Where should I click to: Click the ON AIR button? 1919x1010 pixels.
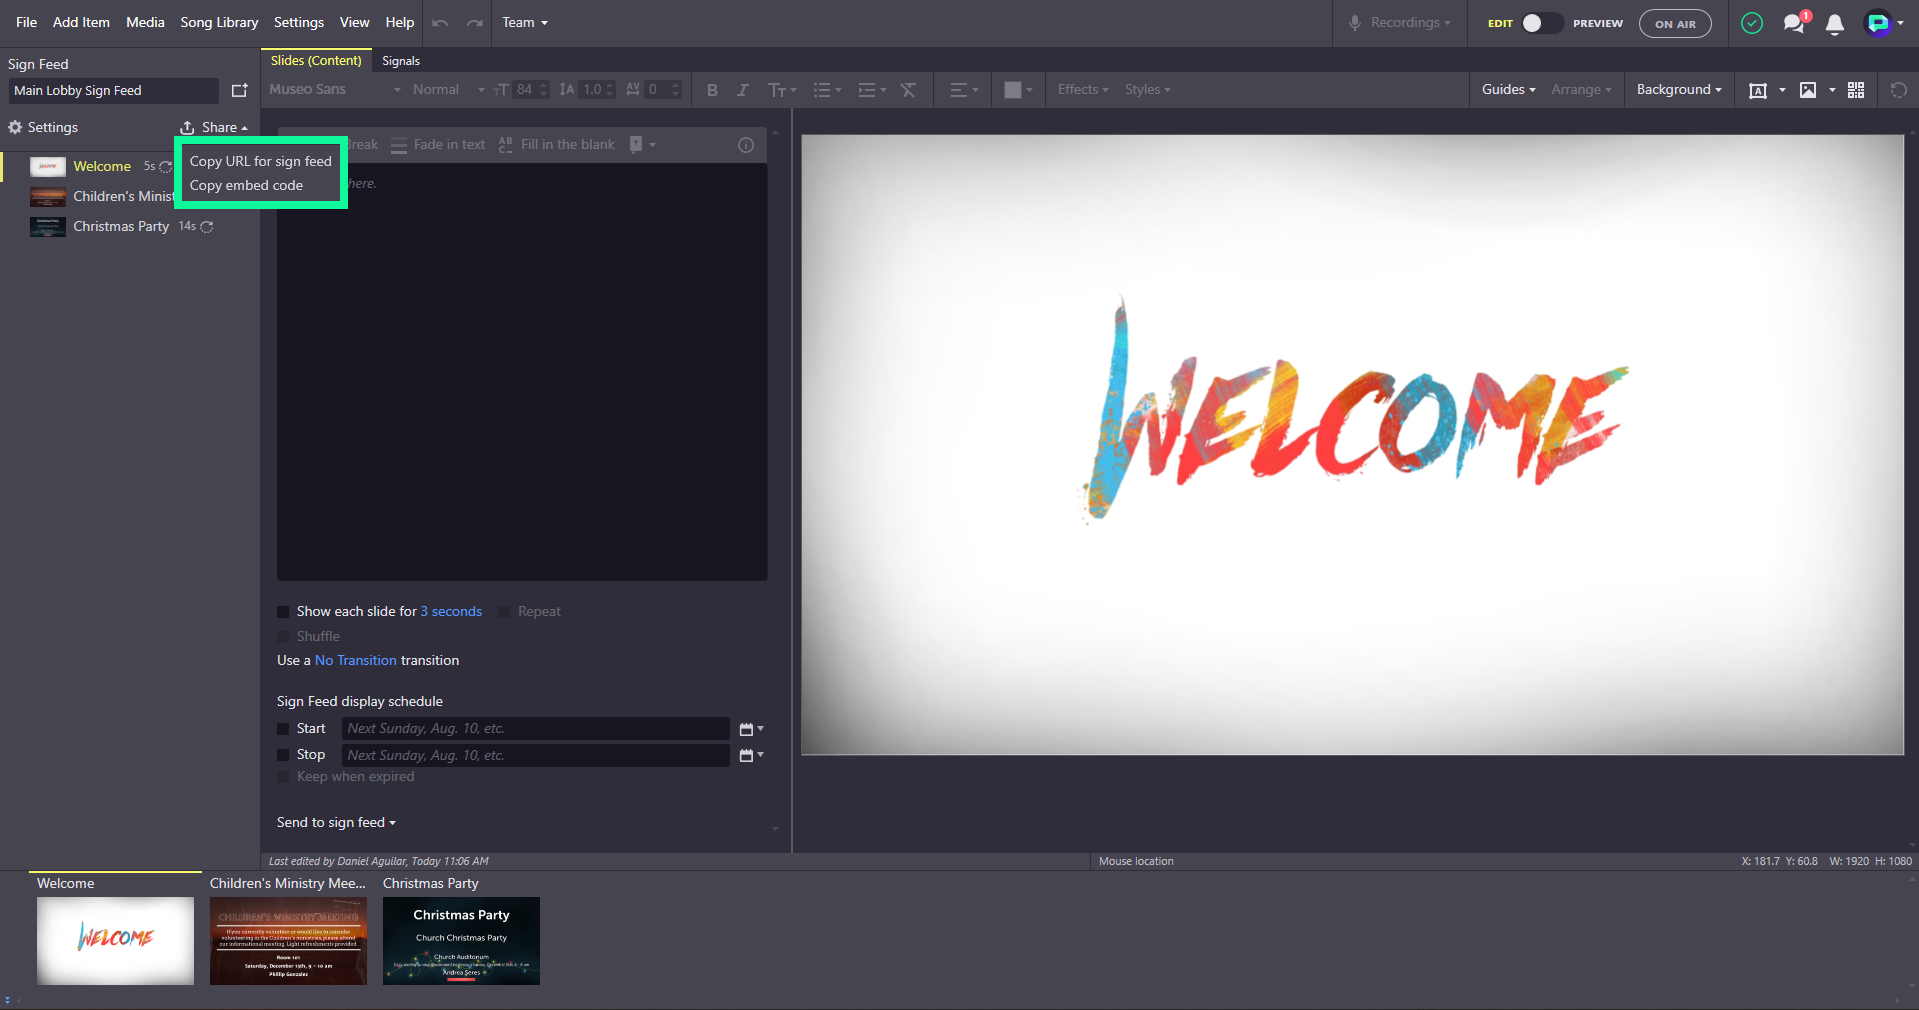coord(1675,24)
